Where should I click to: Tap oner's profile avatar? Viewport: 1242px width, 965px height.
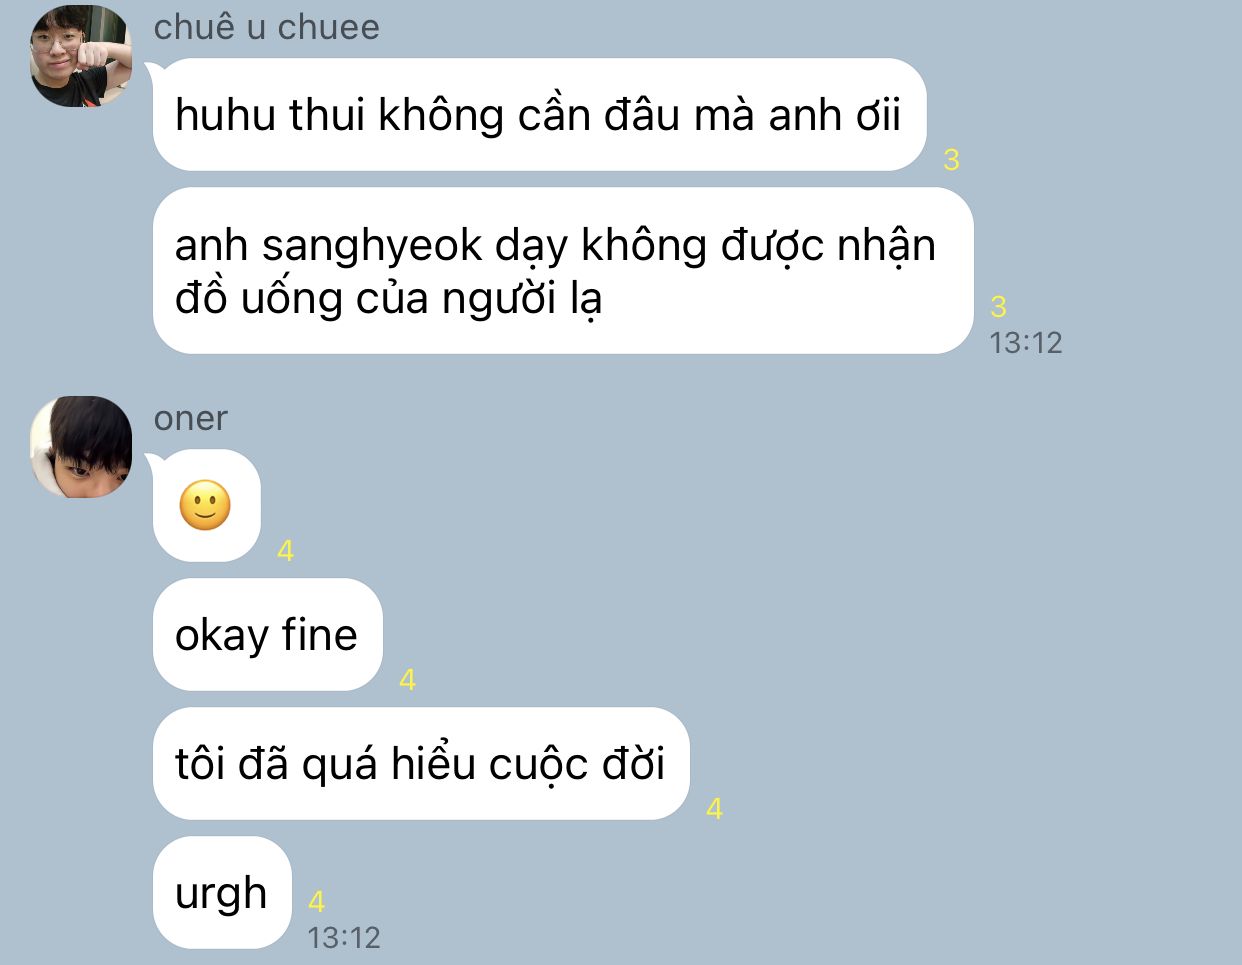point(81,447)
